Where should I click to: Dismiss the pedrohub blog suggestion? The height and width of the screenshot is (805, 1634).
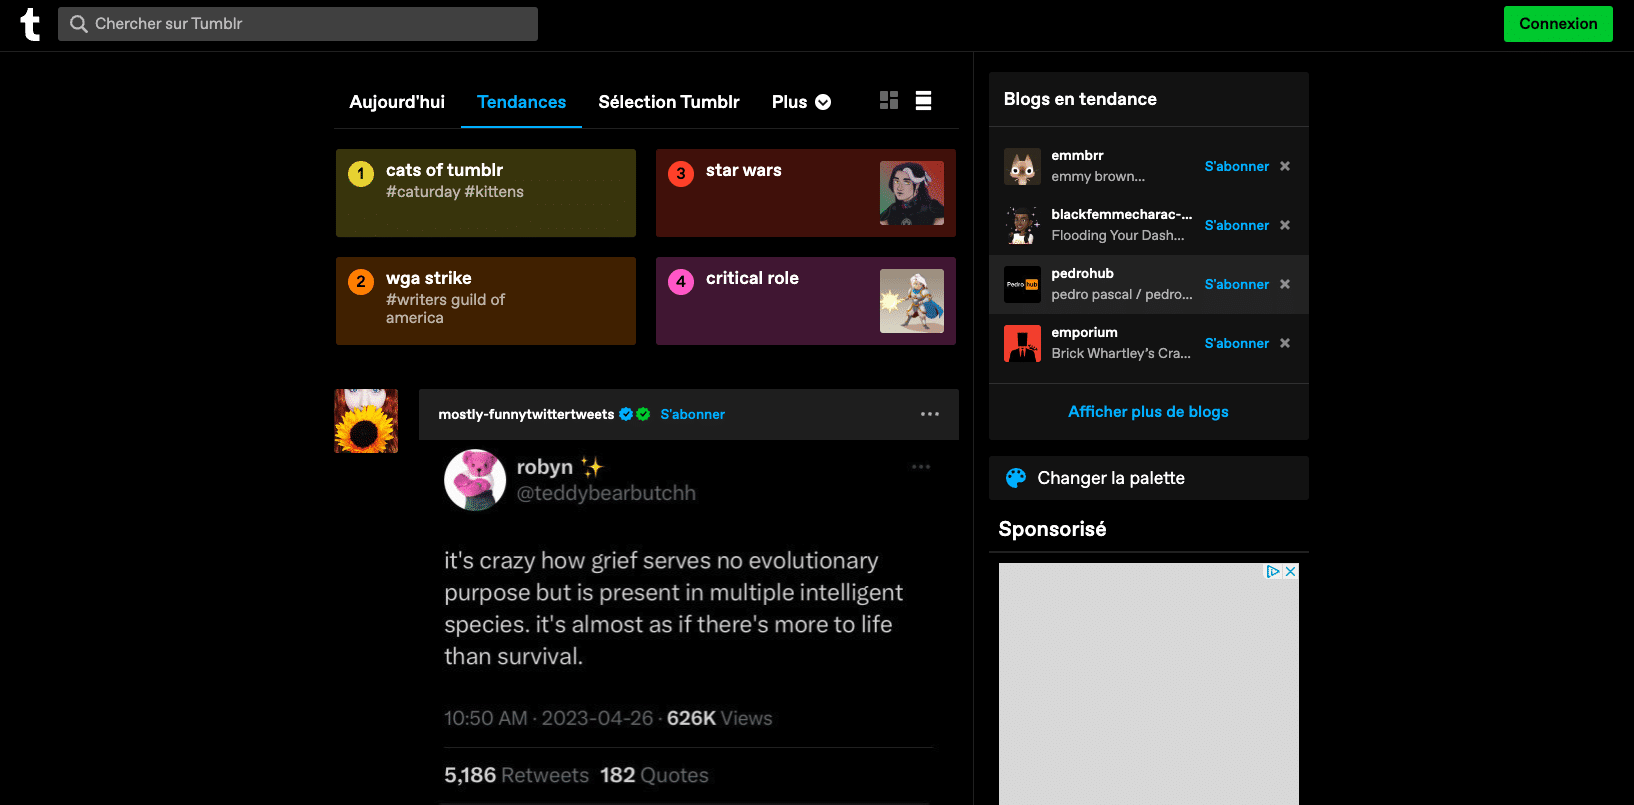(1285, 284)
